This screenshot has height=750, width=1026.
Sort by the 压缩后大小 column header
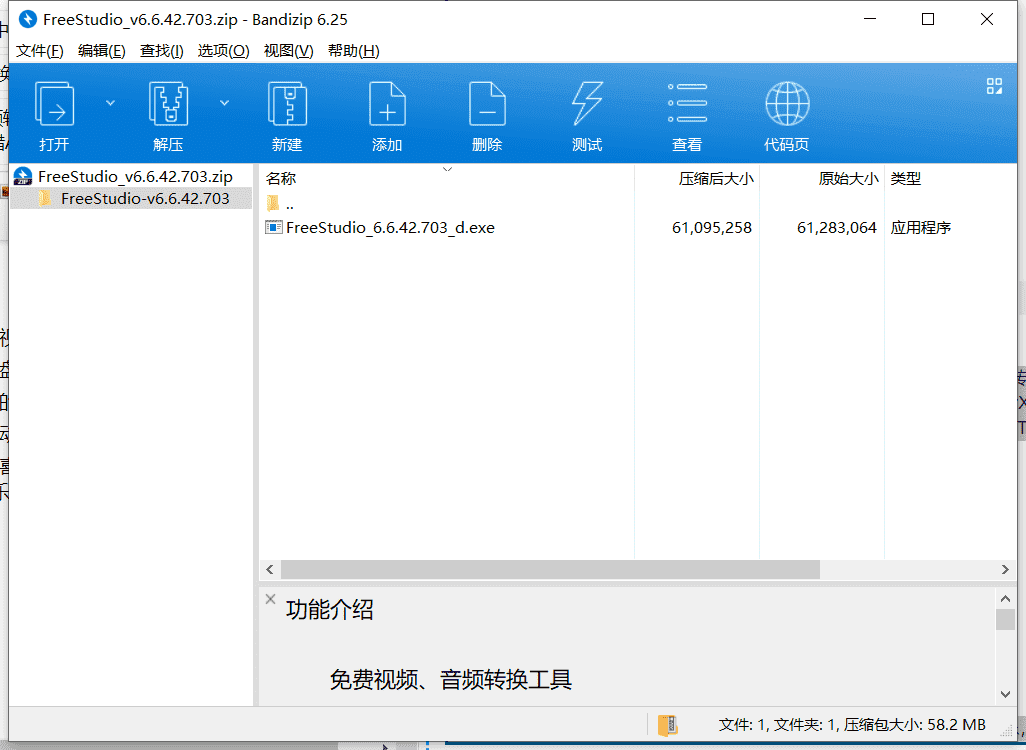pos(697,178)
